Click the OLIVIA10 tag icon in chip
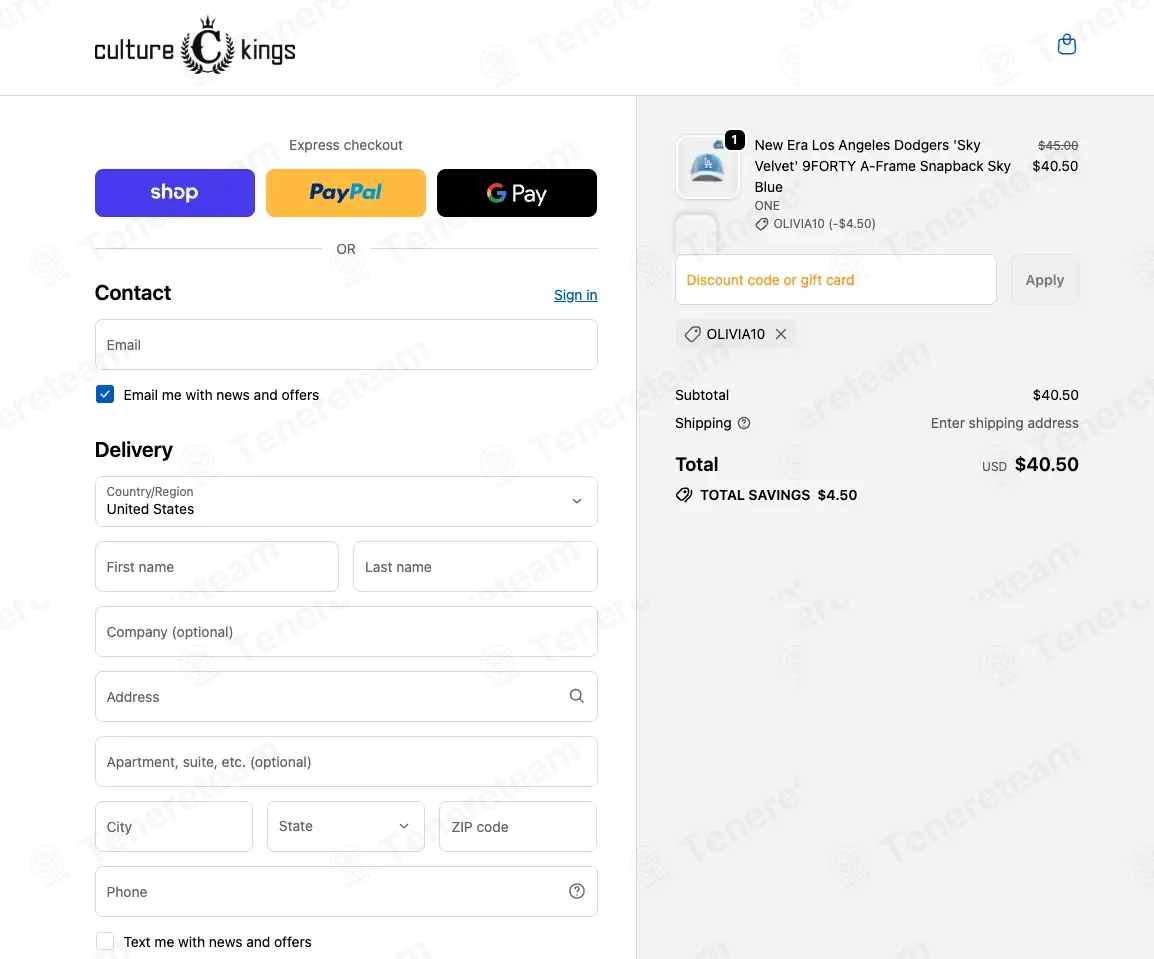The width and height of the screenshot is (1154, 959). pyautogui.click(x=693, y=334)
